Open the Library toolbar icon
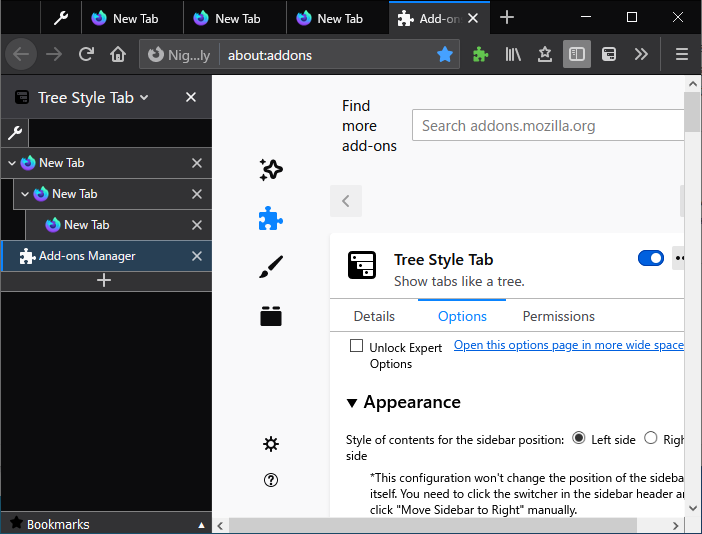The height and width of the screenshot is (534, 702). (x=513, y=55)
